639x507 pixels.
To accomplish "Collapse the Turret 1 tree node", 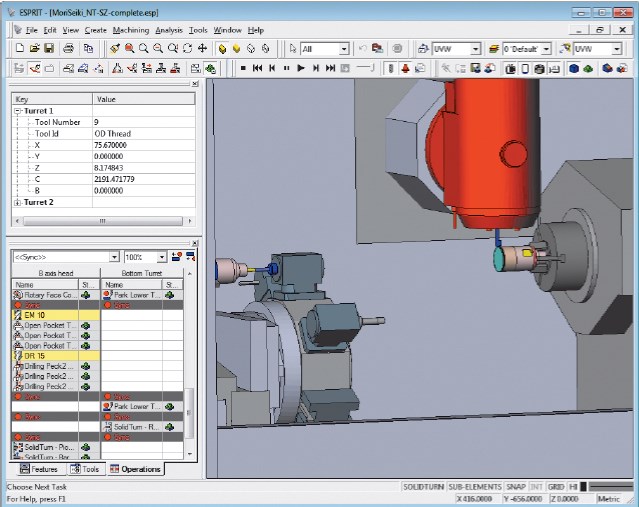I will (17, 111).
